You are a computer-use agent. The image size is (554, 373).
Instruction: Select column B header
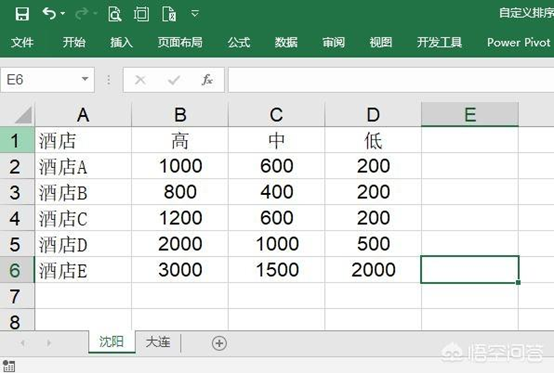pyautogui.click(x=180, y=114)
